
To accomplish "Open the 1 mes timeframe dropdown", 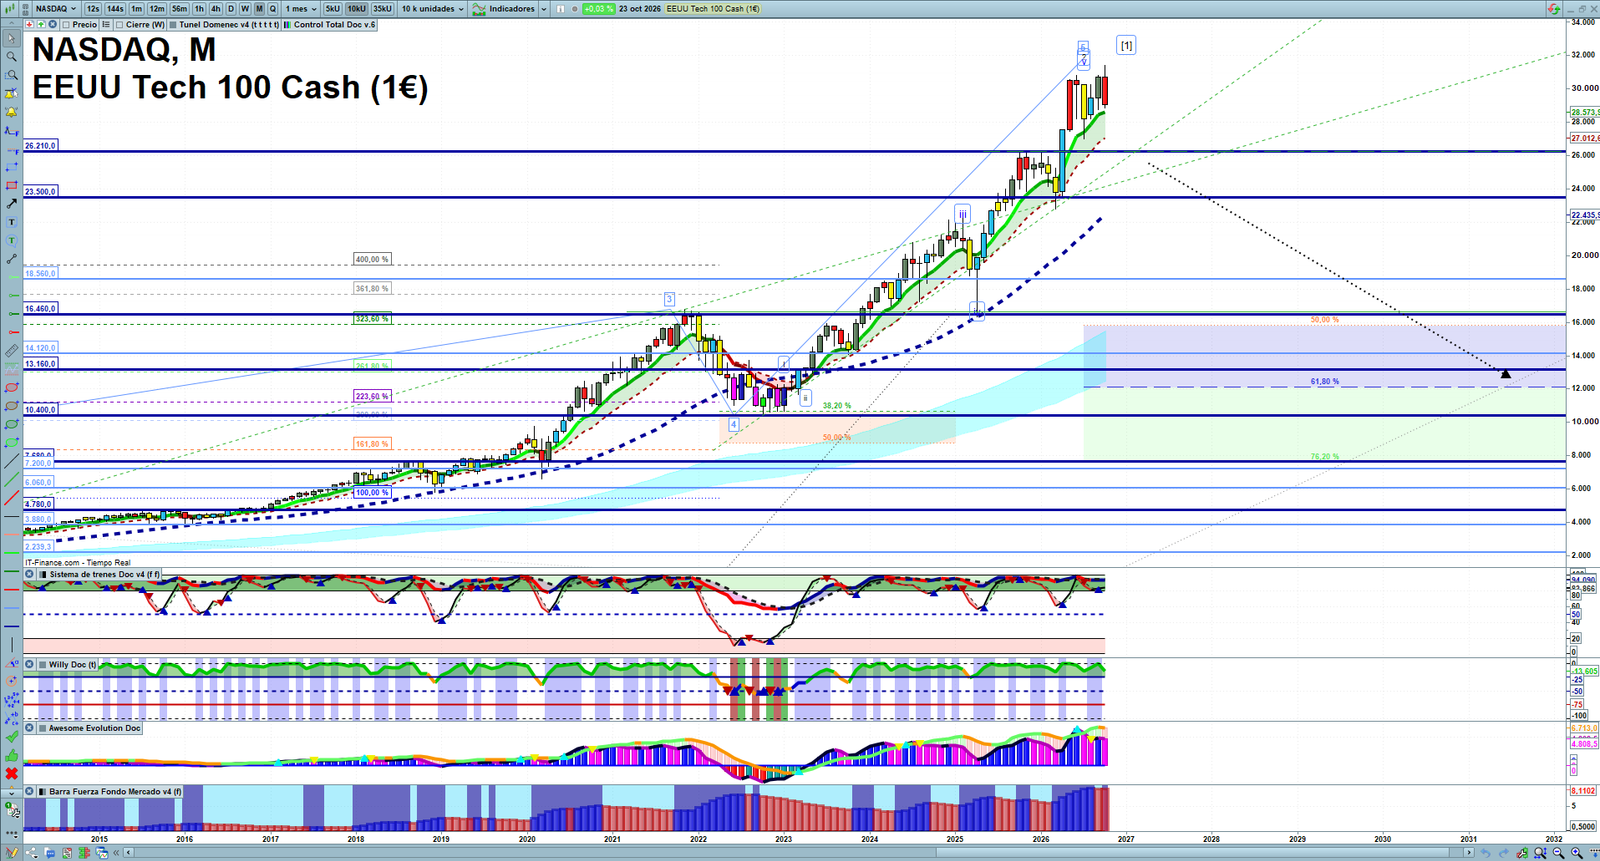I will point(301,9).
